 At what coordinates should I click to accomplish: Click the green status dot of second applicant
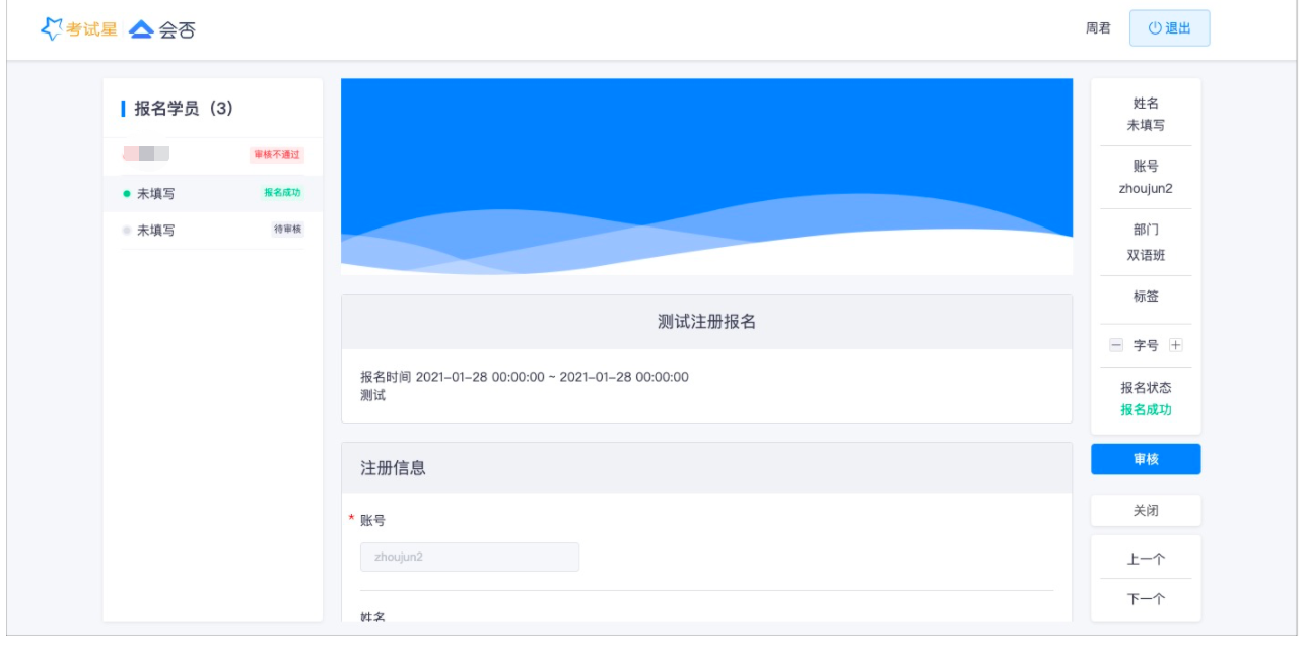click(x=127, y=194)
